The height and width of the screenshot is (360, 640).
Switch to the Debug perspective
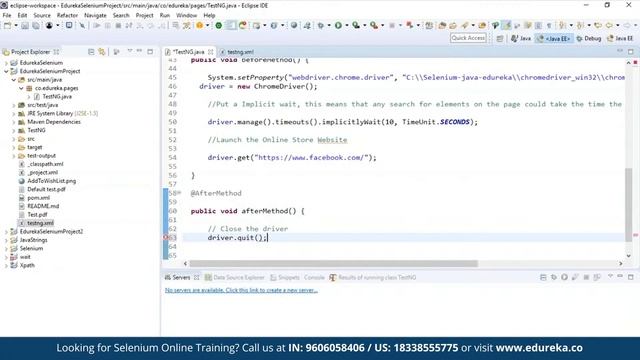pyautogui.click(x=589, y=38)
